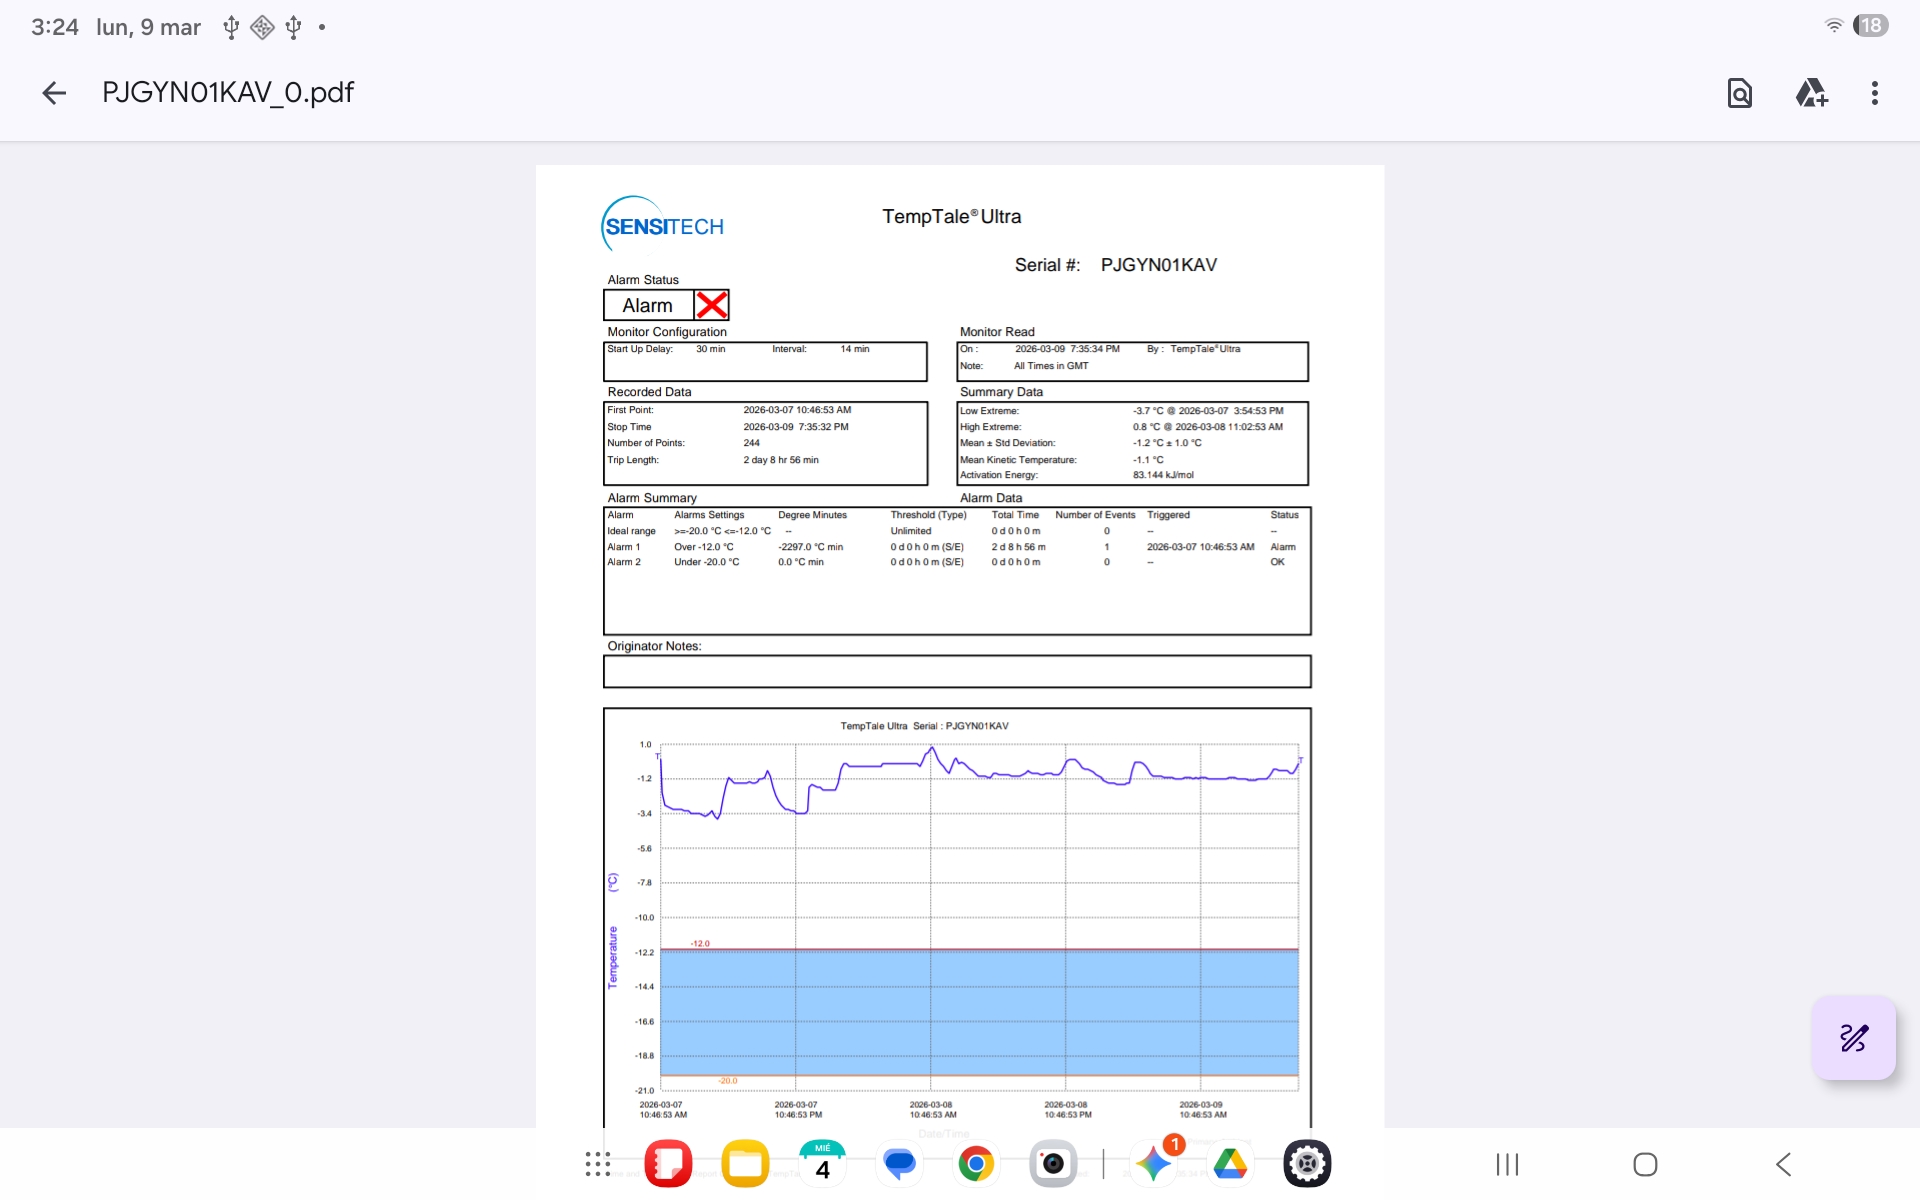This screenshot has height=1200, width=1920.
Task: Tap the floating pen annotate button
Action: 1853,1037
